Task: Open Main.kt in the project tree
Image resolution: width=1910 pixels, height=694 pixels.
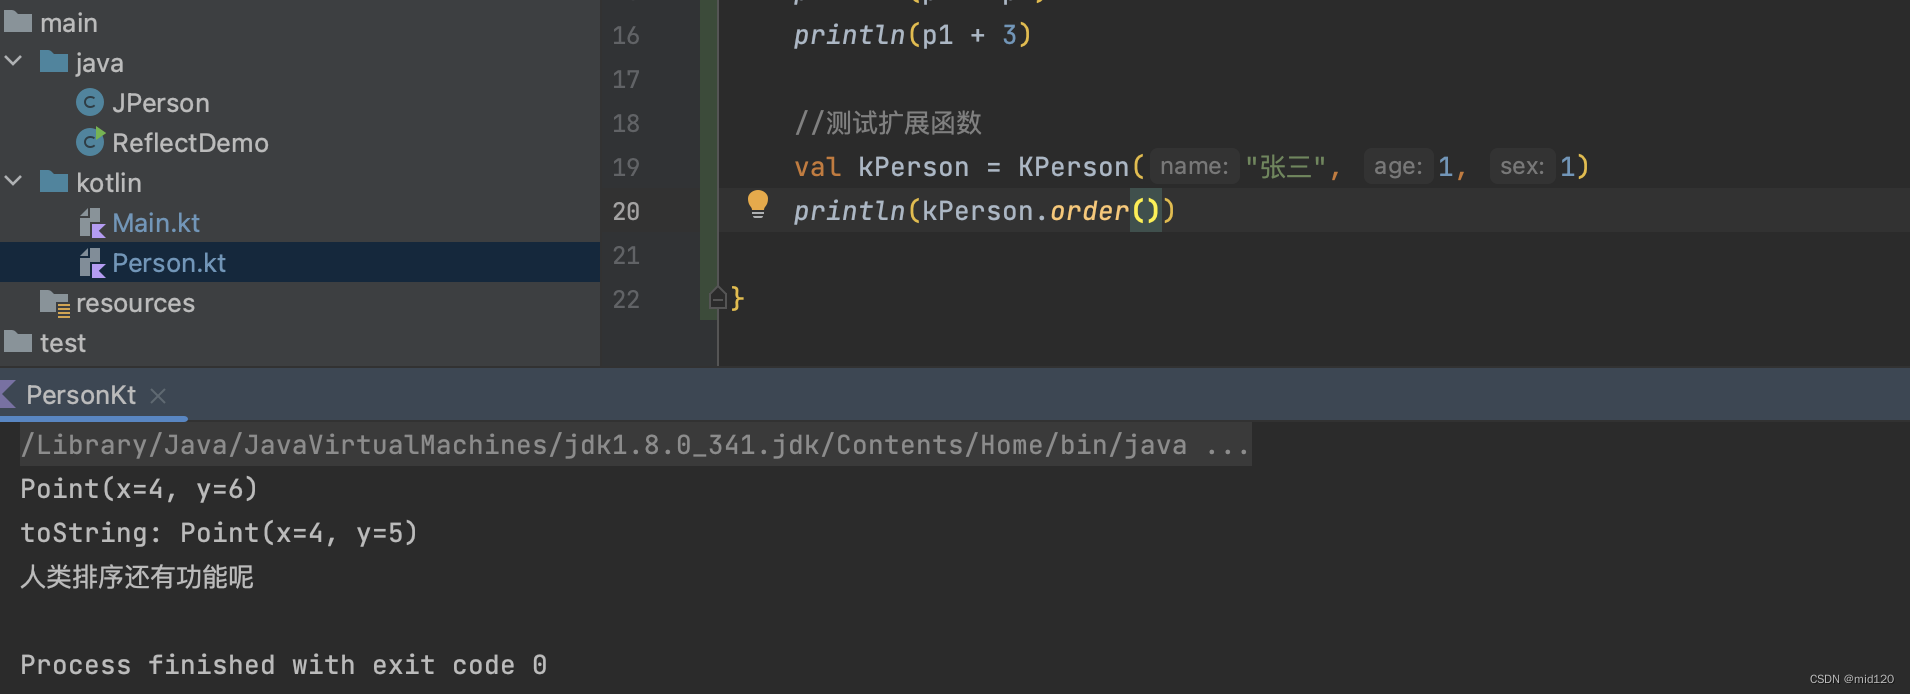Action: 156,223
